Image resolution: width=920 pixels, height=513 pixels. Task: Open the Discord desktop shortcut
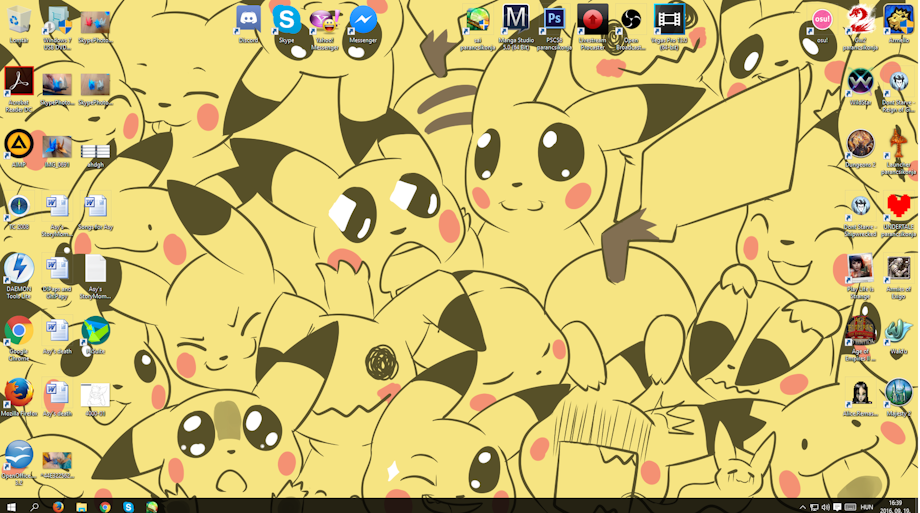pyautogui.click(x=248, y=21)
